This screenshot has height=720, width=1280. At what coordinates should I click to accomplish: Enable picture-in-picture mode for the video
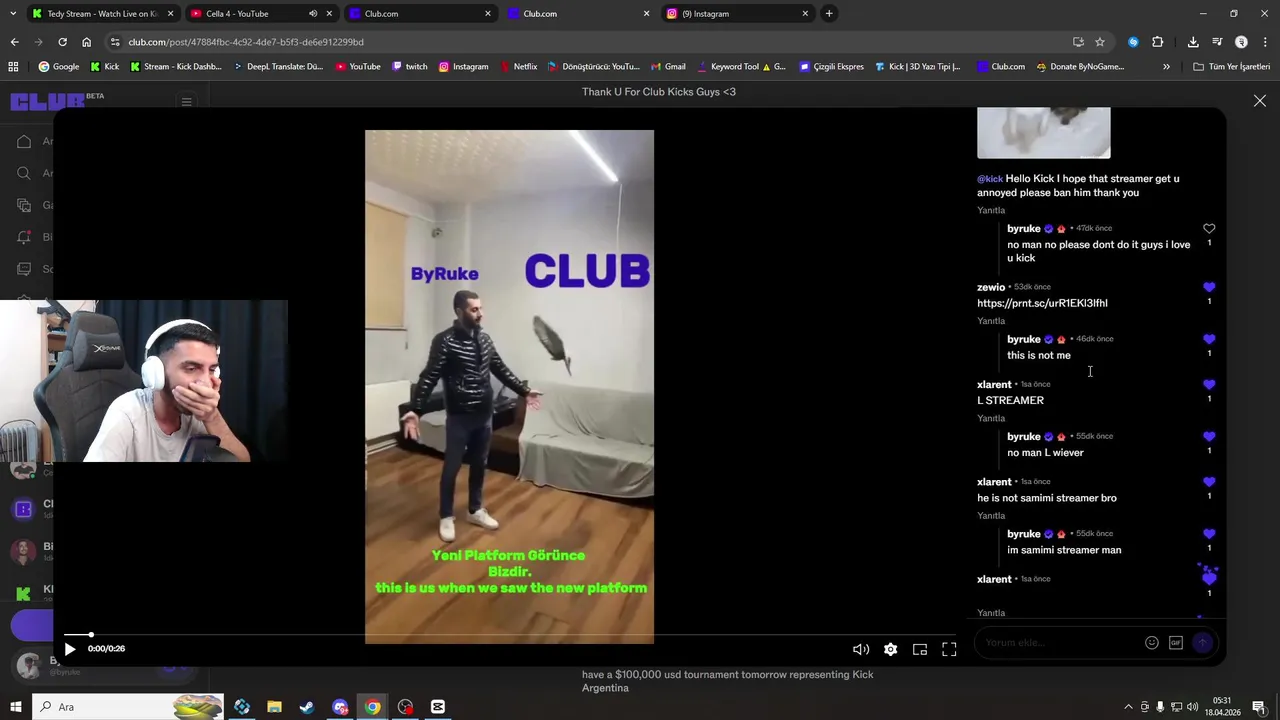(x=920, y=649)
